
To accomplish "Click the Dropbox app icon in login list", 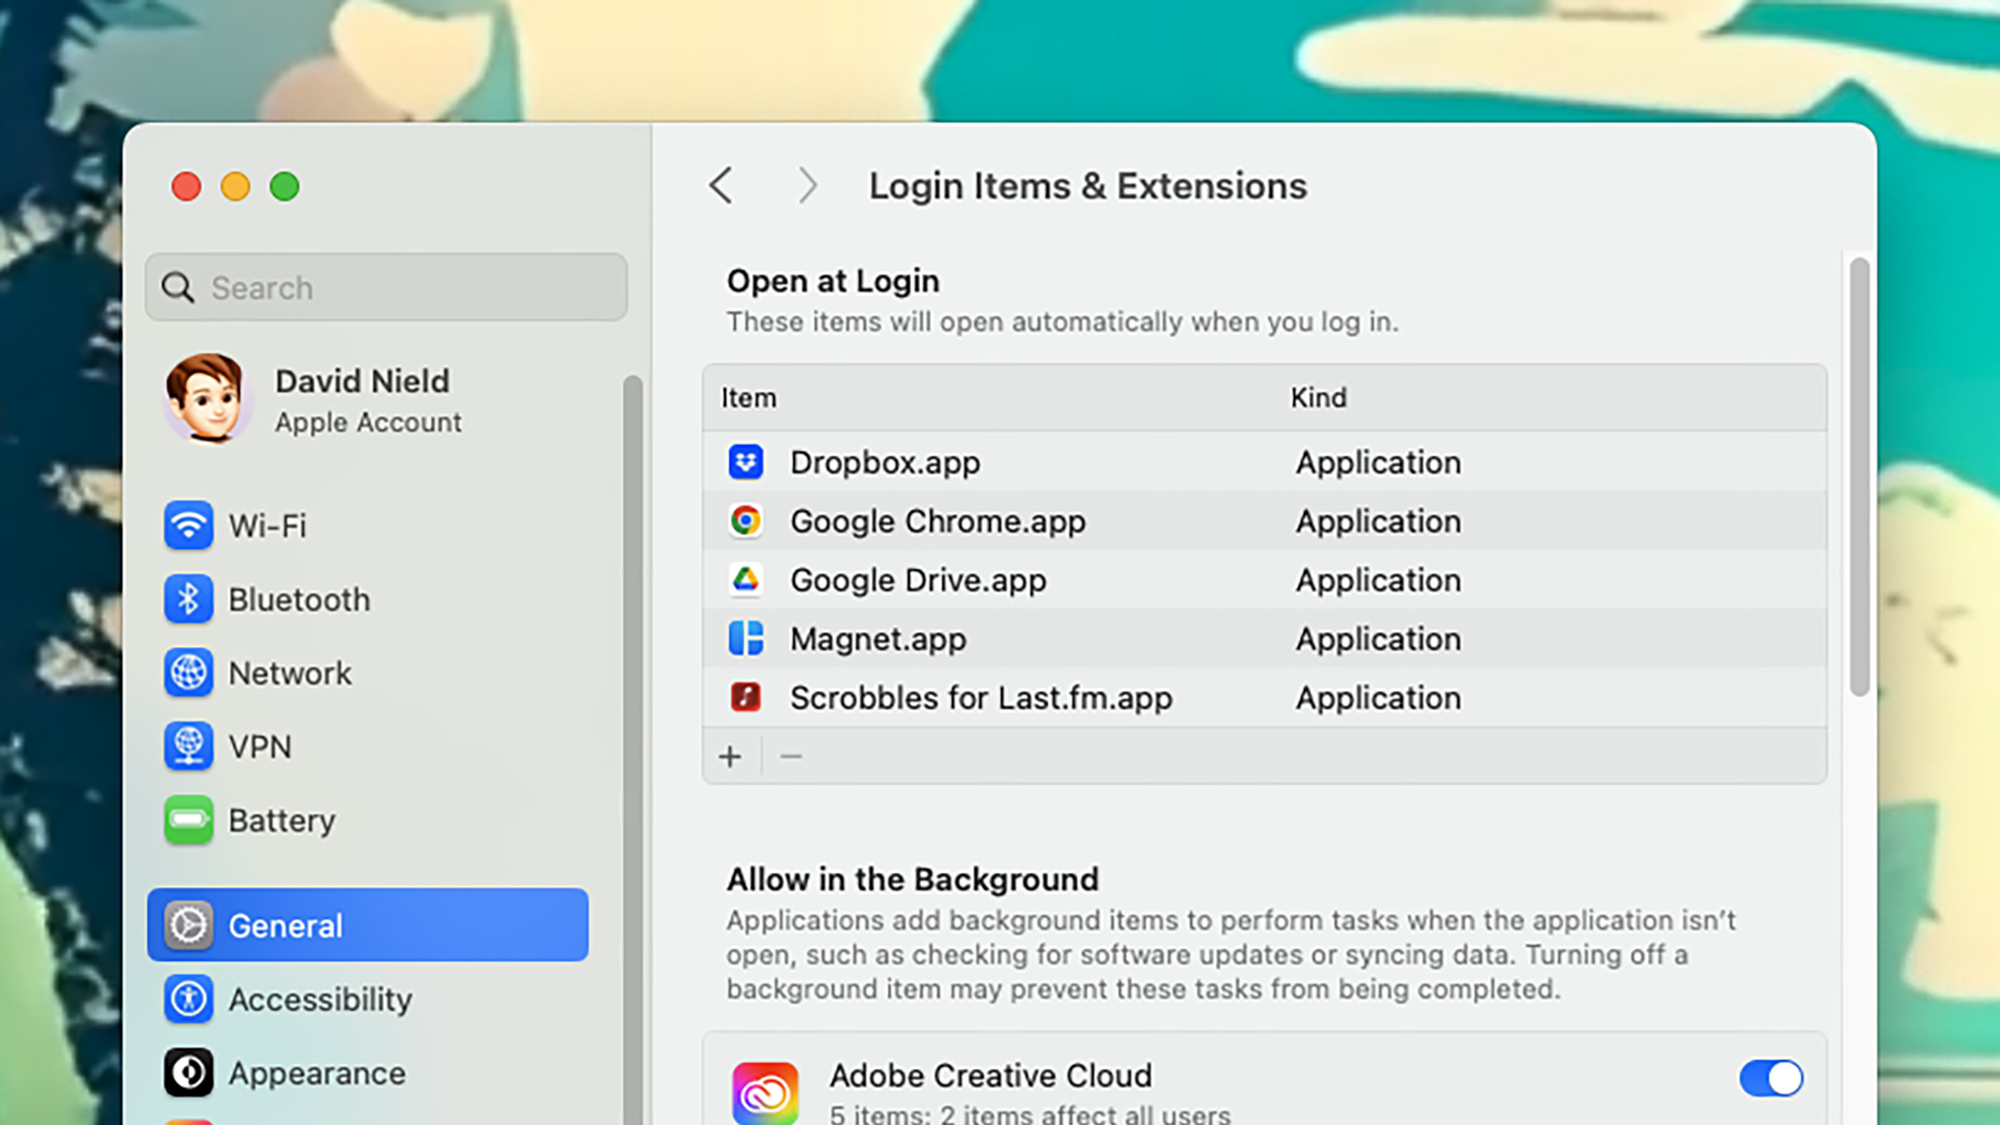I will tap(746, 462).
